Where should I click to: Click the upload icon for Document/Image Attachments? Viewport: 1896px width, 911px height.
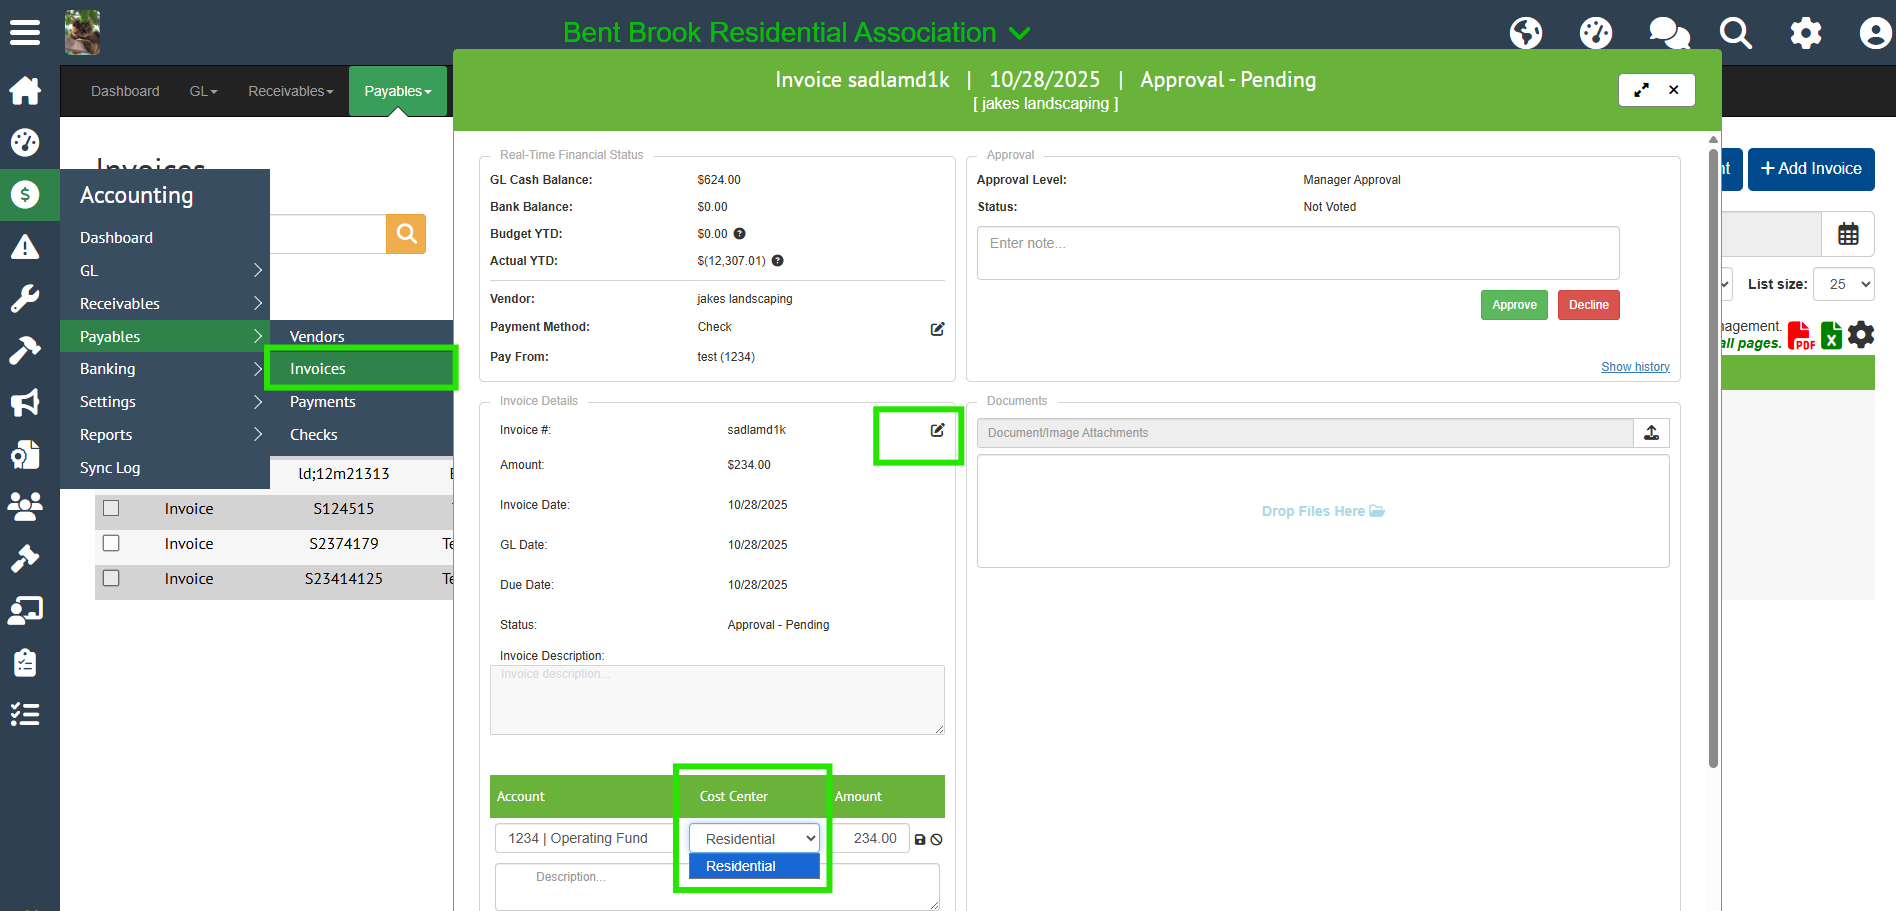click(x=1651, y=433)
